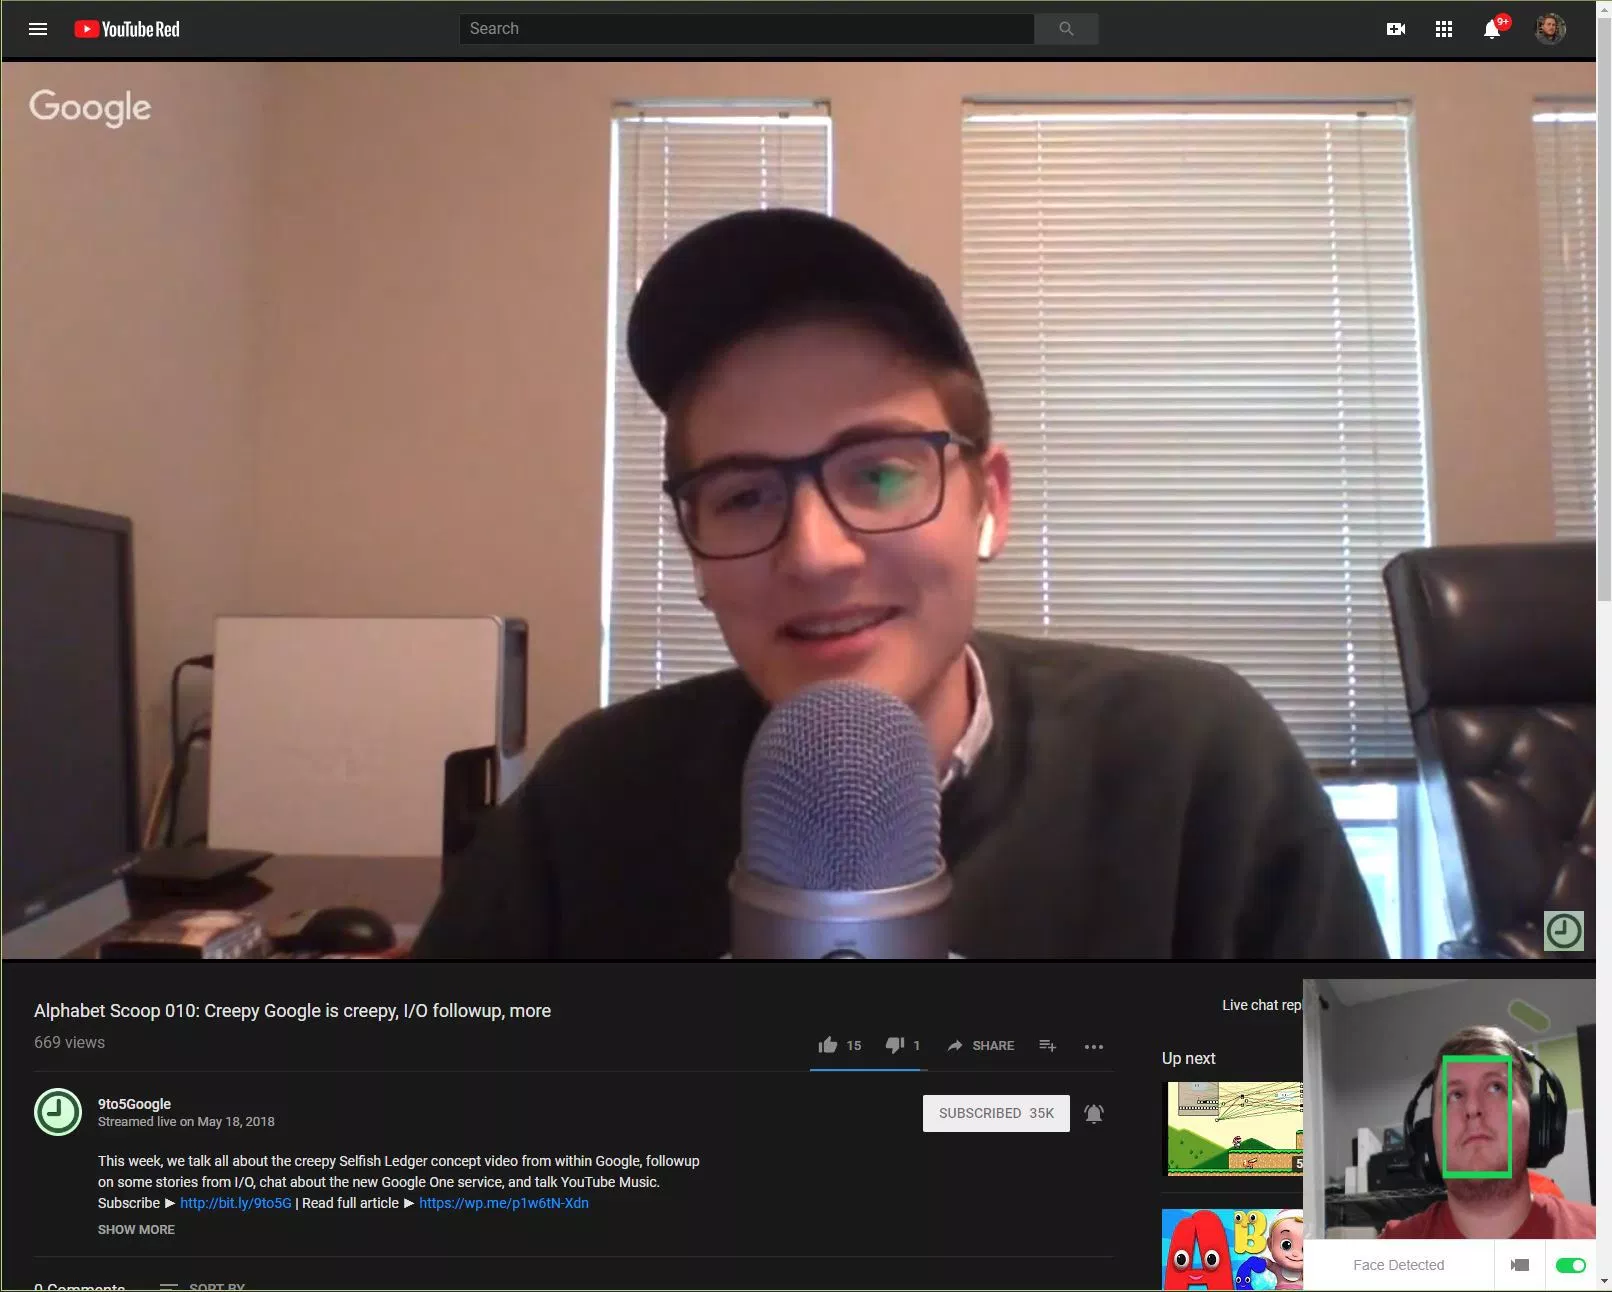The height and width of the screenshot is (1292, 1612).
Task: Toggle channel notification bell beside Subscribed
Action: [1094, 1113]
